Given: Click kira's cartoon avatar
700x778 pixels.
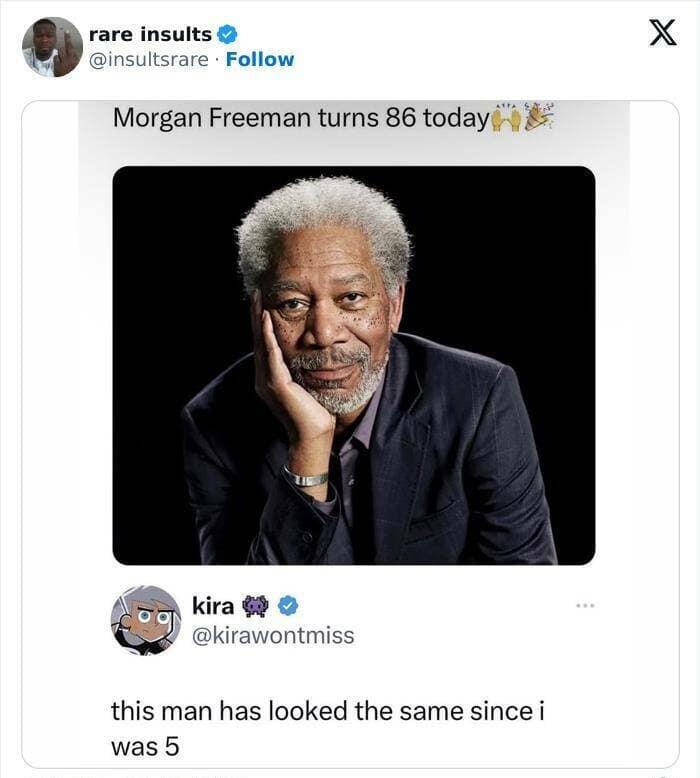Looking at the screenshot, I should click(146, 620).
